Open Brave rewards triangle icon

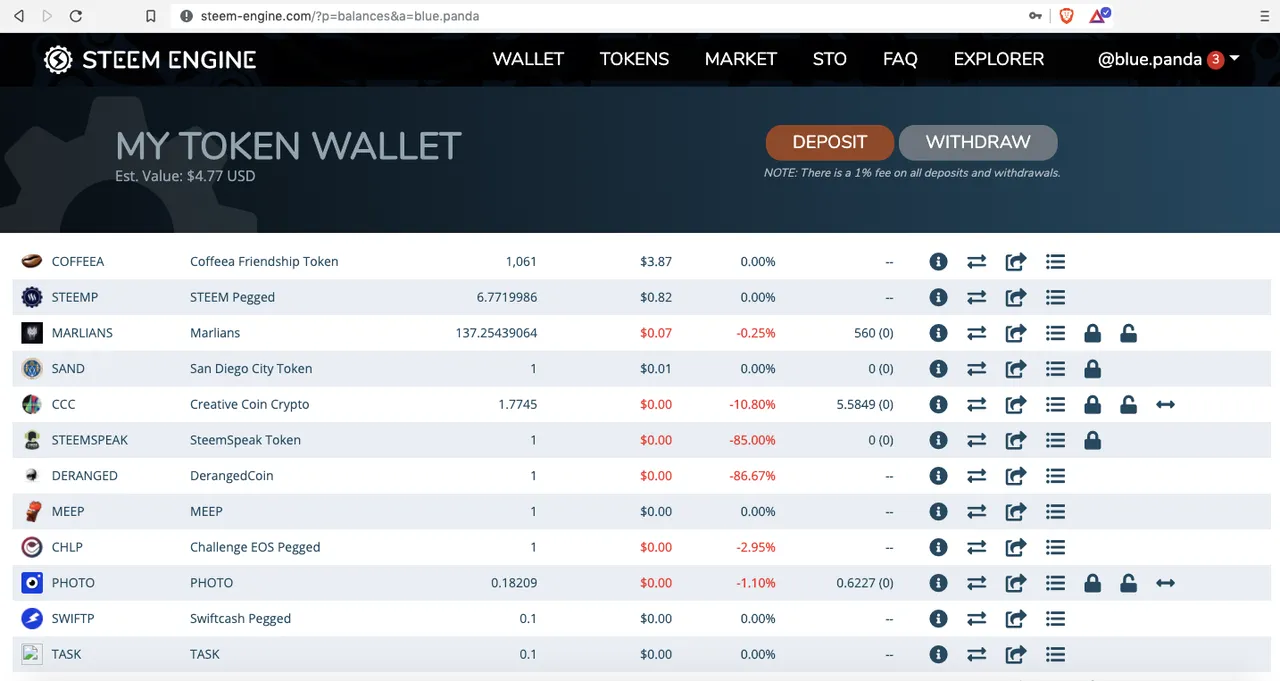[1099, 16]
